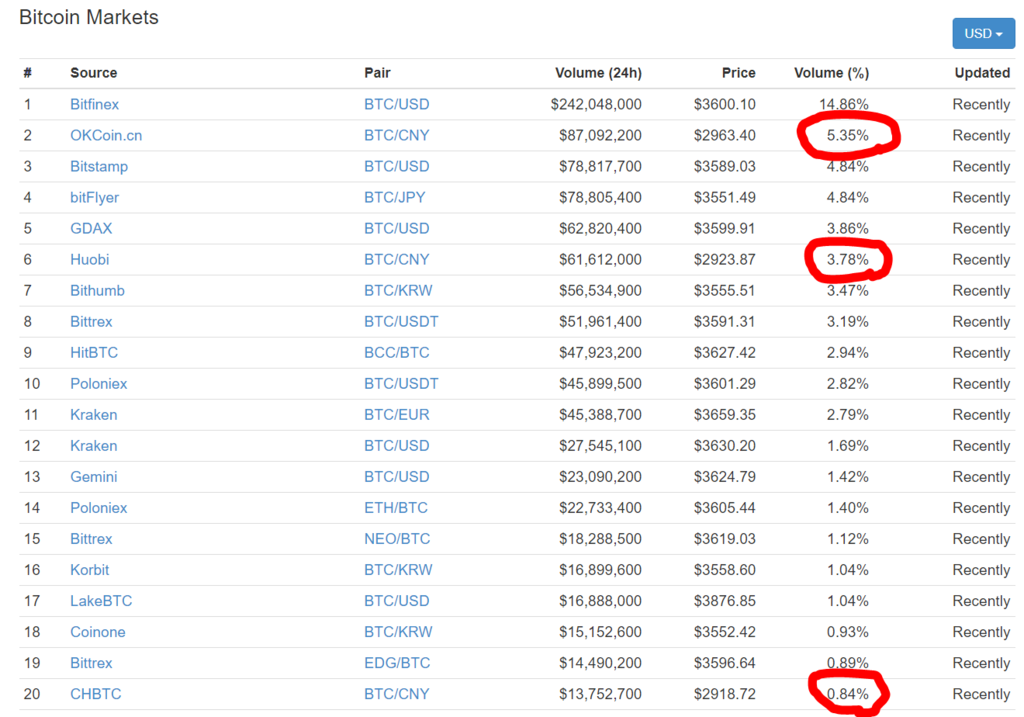The width and height of the screenshot is (1024, 717).
Task: Sort by the Pair column header
Action: click(377, 73)
